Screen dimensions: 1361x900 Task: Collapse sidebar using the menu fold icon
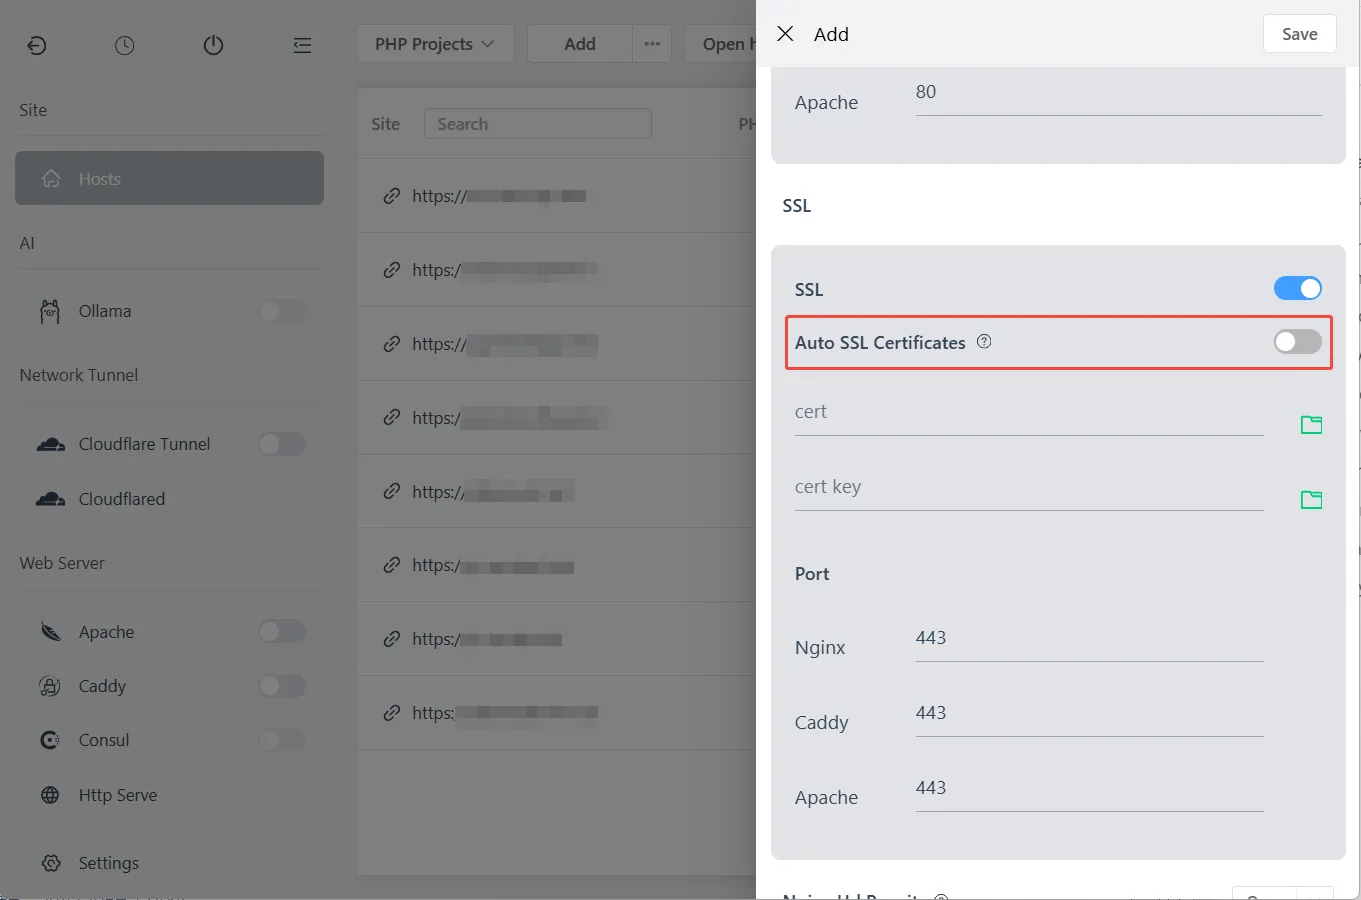[x=302, y=45]
